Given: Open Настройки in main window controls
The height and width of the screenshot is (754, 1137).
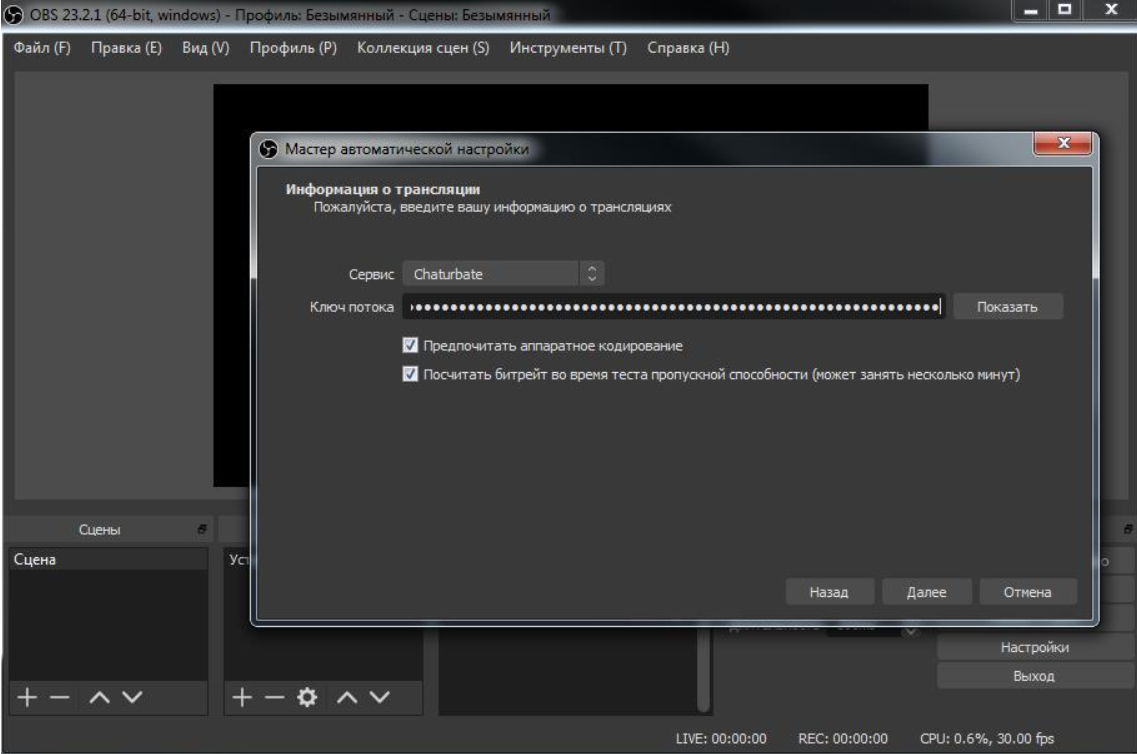Looking at the screenshot, I should pos(1035,647).
